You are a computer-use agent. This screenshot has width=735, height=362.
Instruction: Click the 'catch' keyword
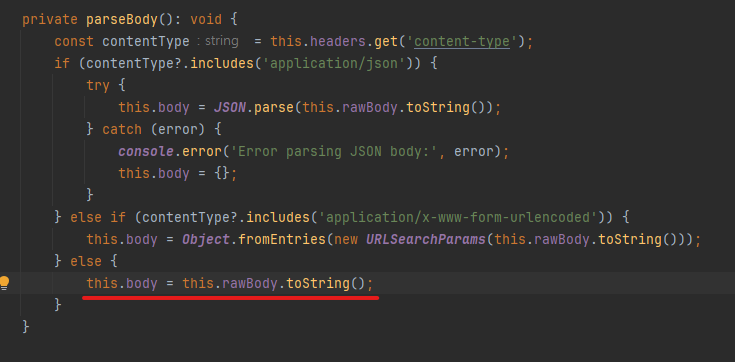(x=122, y=129)
